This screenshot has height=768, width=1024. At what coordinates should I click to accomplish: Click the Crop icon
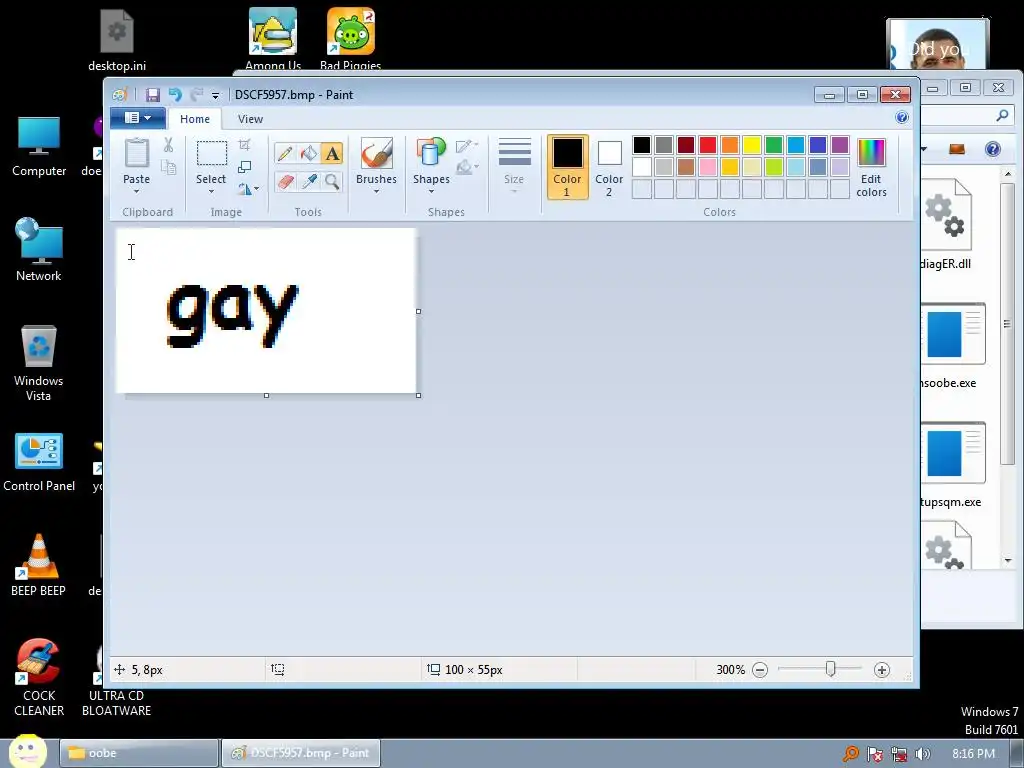pyautogui.click(x=244, y=145)
